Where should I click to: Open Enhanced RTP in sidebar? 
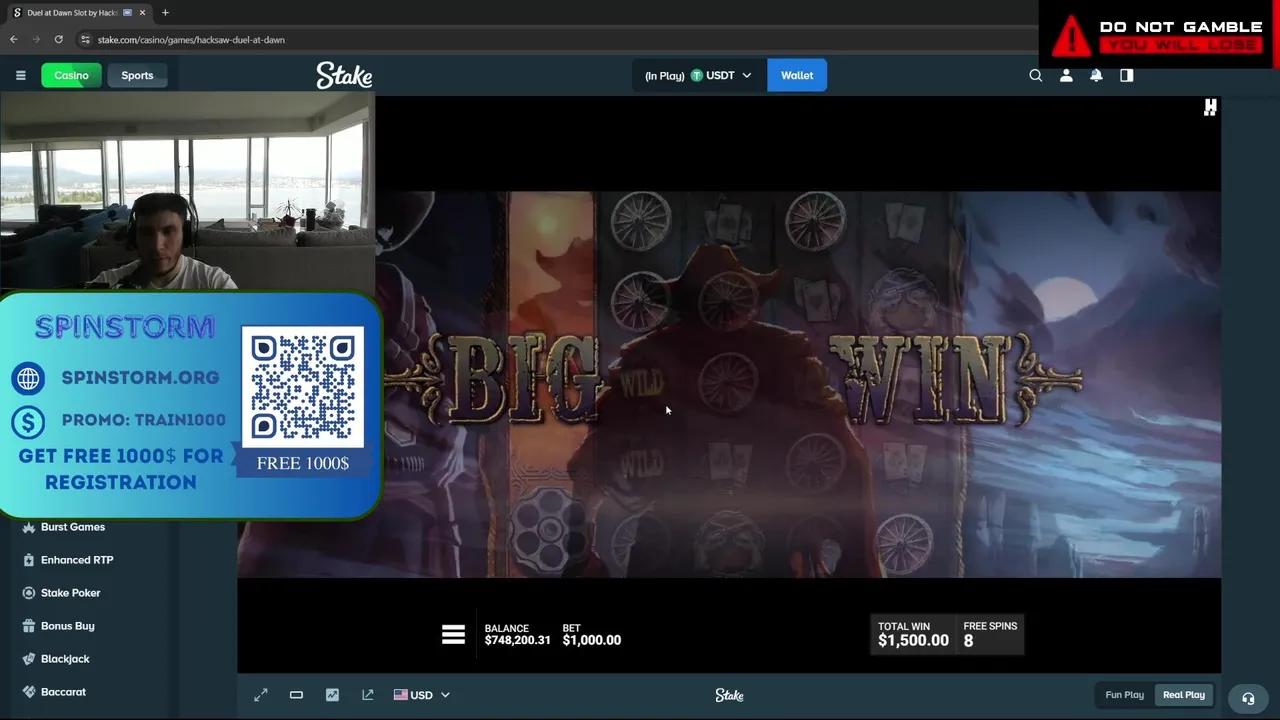[x=77, y=560]
